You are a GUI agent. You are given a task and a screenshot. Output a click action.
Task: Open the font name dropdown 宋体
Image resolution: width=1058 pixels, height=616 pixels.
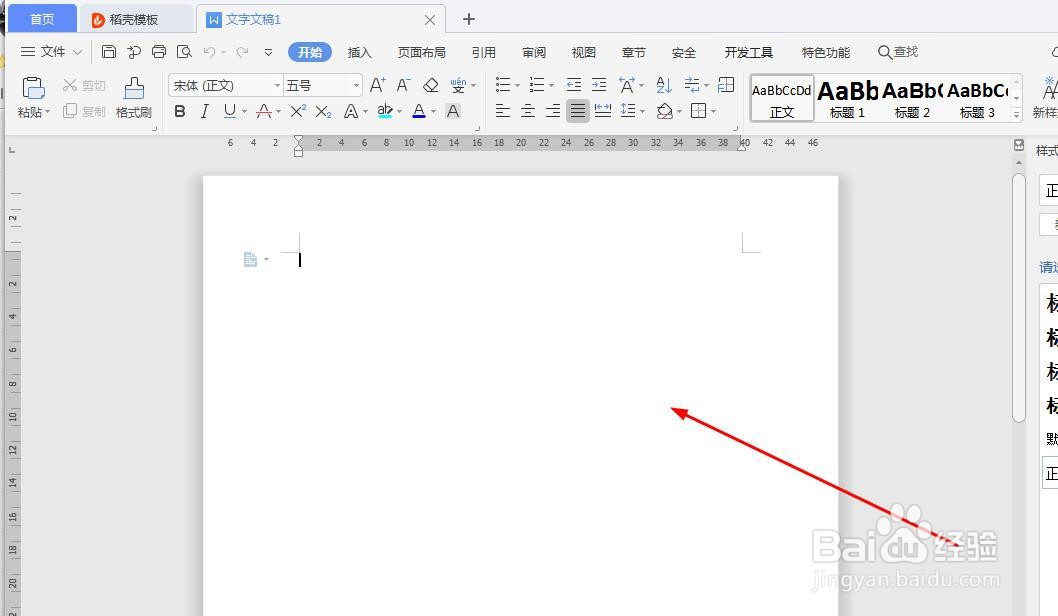click(277, 86)
